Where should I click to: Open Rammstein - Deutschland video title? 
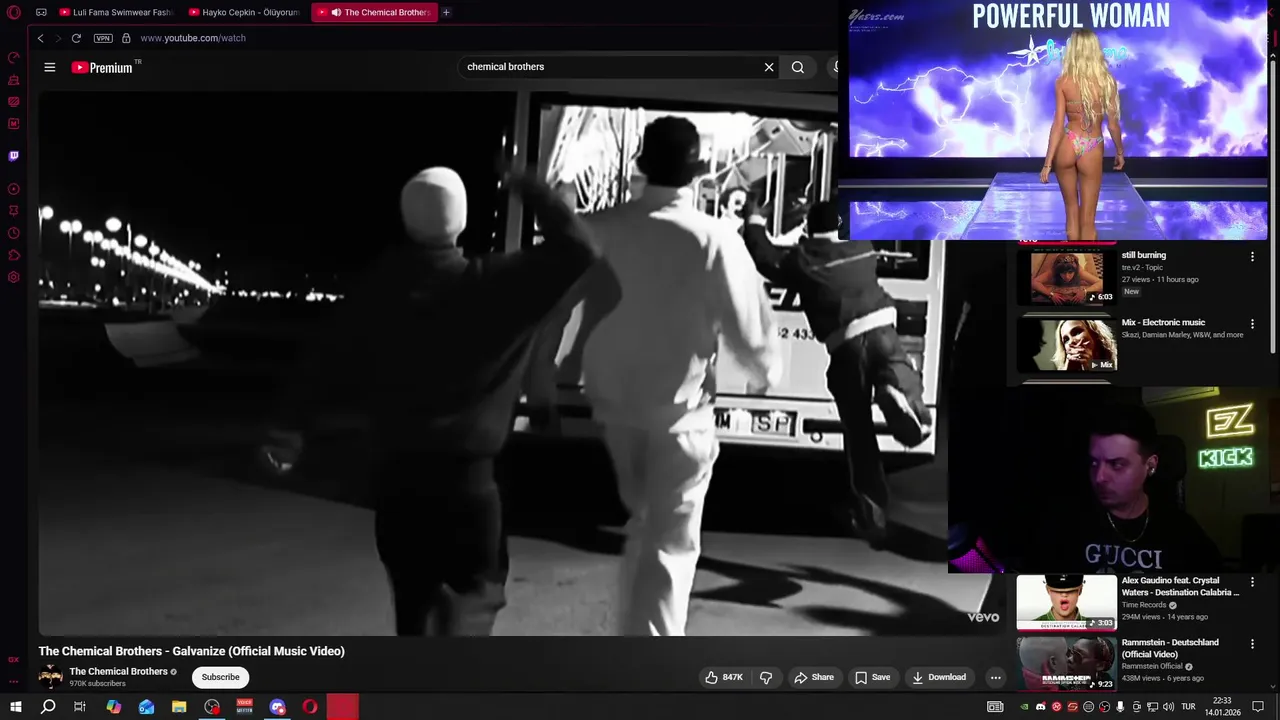pos(1170,648)
